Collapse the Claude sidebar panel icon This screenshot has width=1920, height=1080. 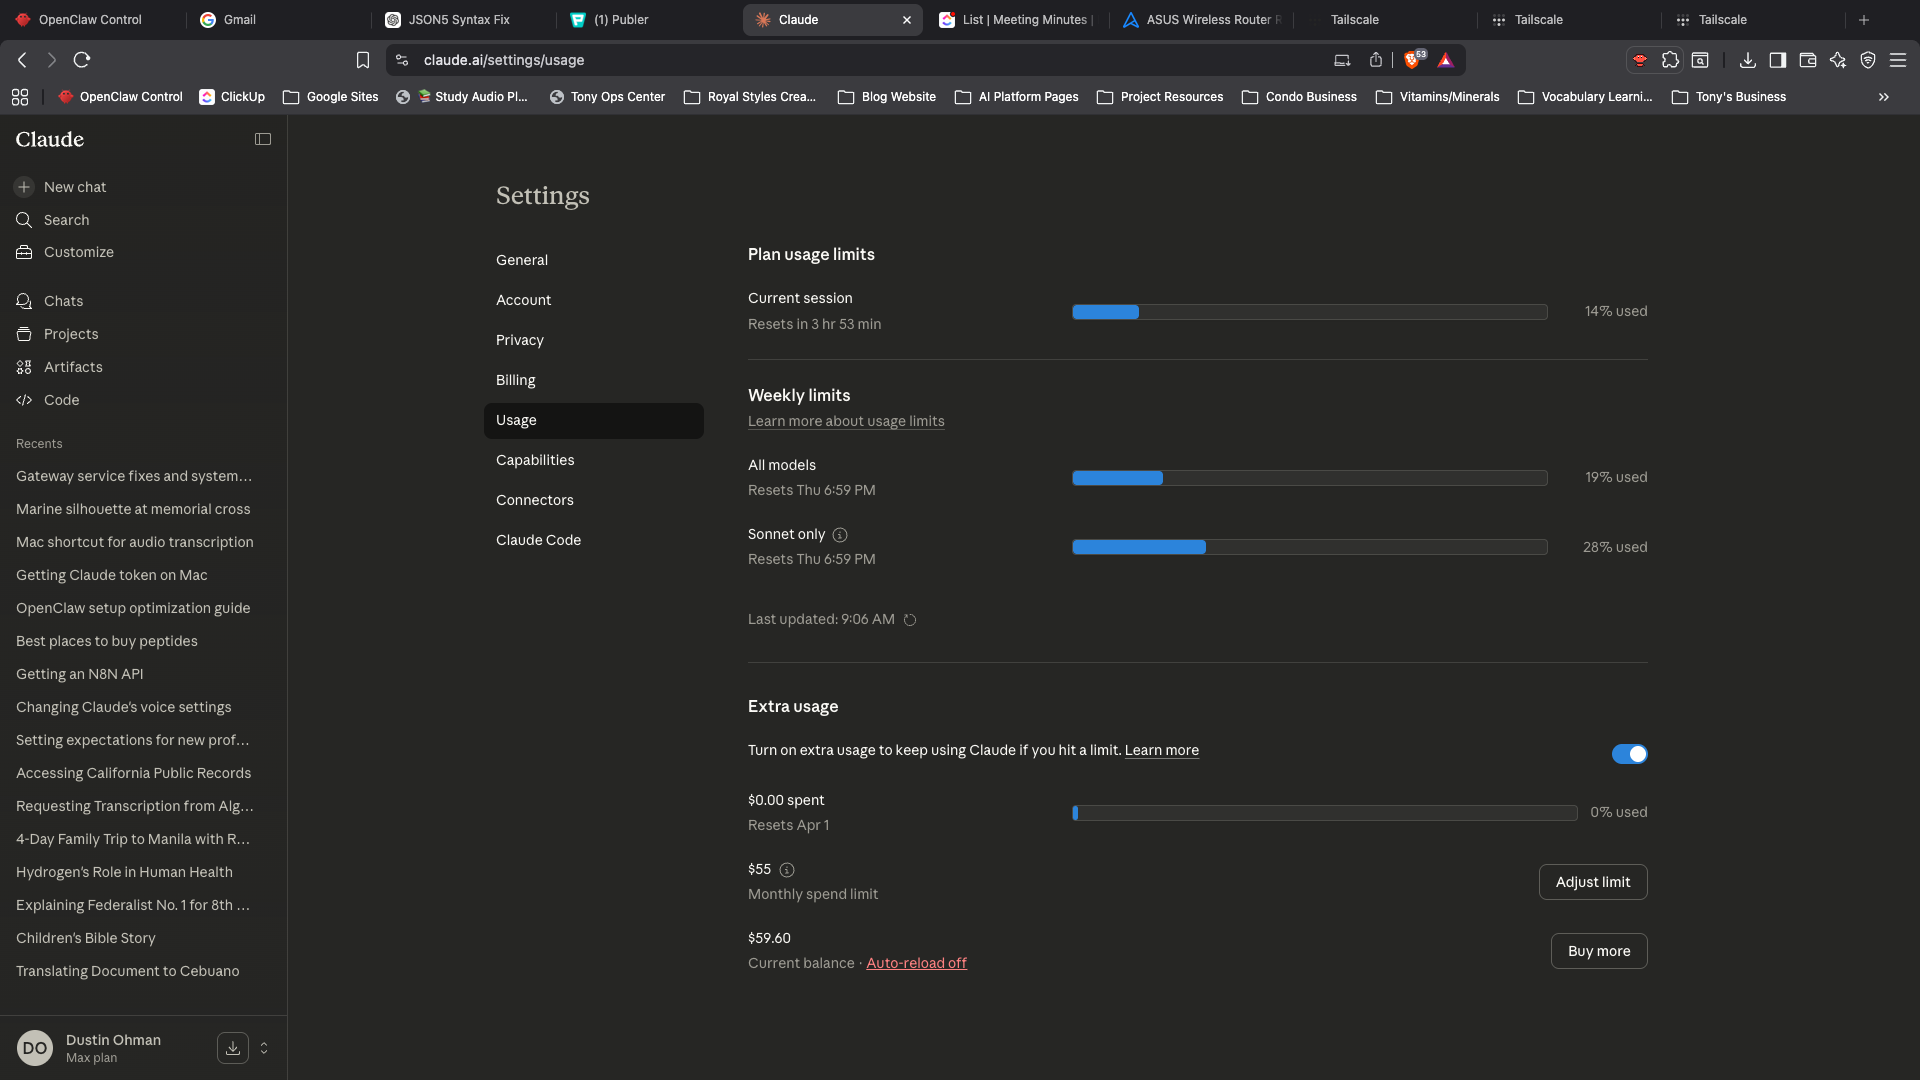tap(263, 139)
